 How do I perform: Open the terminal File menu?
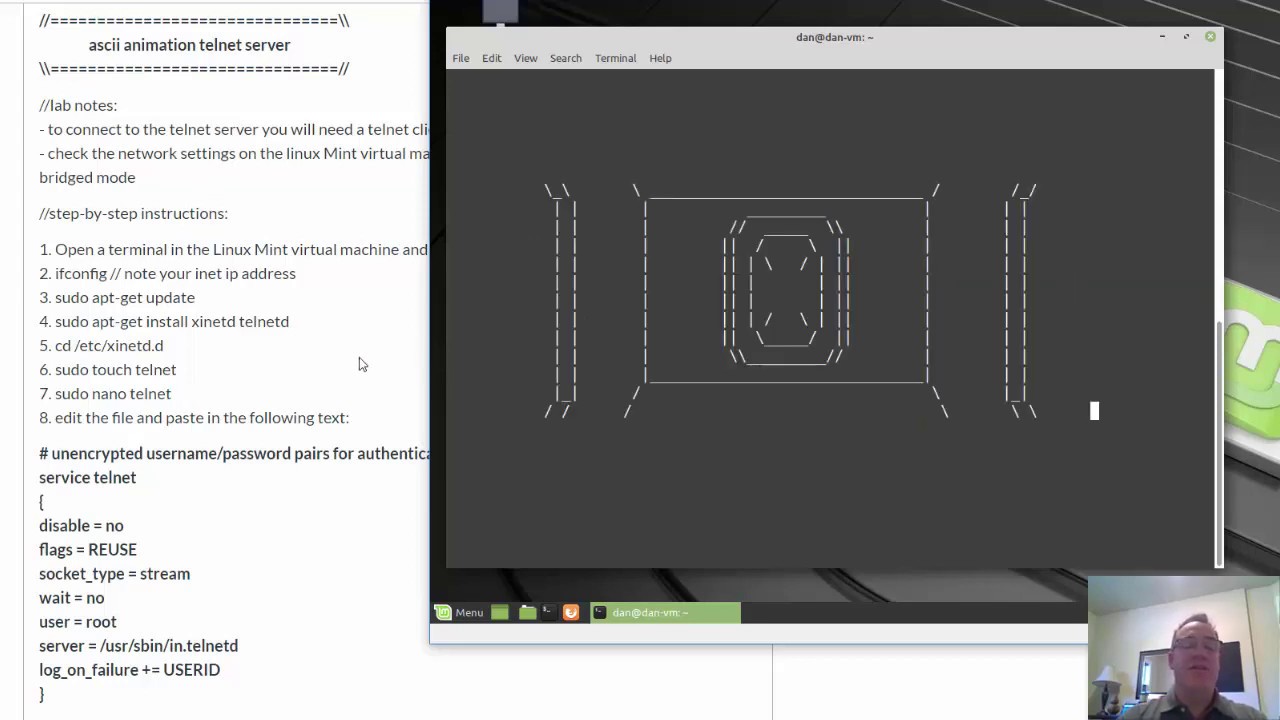point(460,58)
